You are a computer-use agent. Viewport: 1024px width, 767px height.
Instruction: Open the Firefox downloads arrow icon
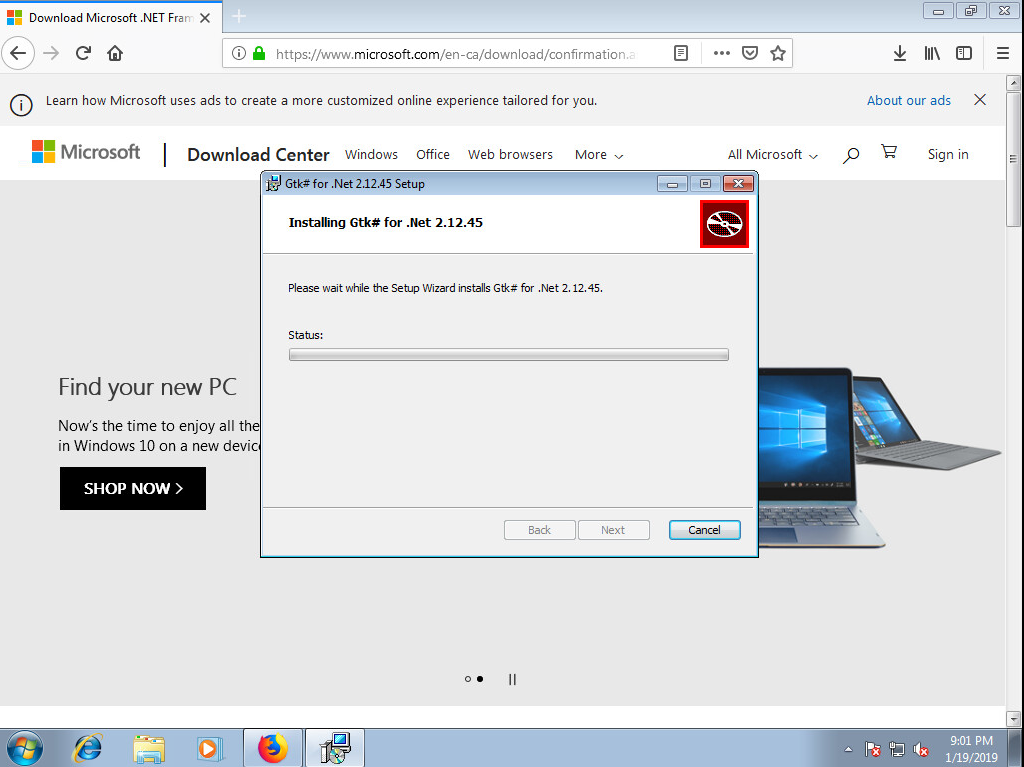(900, 53)
